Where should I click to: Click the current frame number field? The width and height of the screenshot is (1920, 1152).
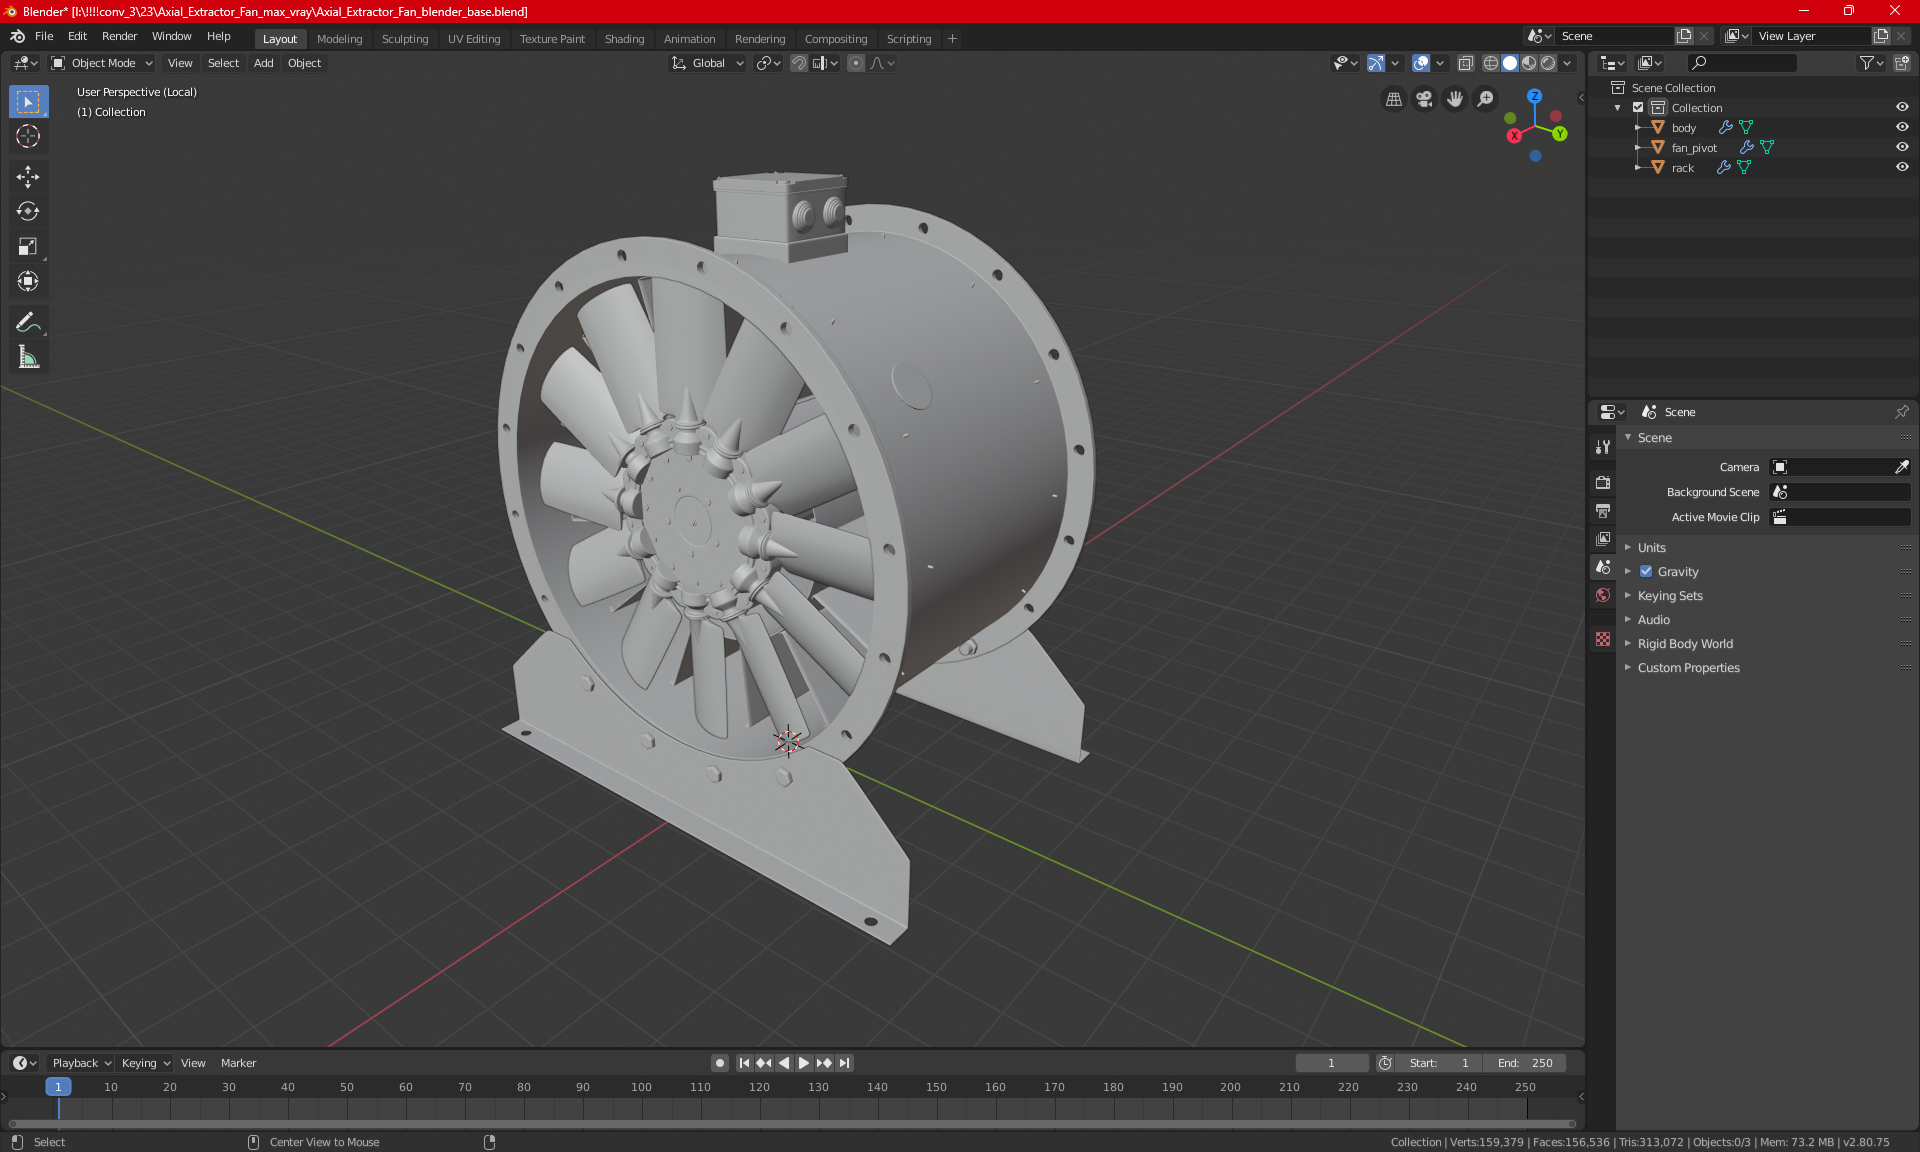point(1331,1063)
